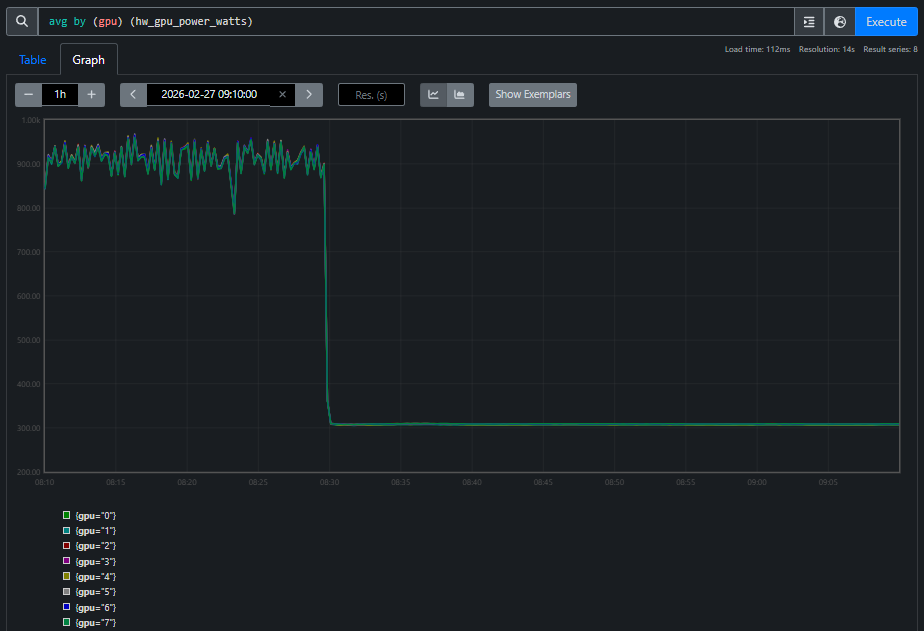The height and width of the screenshot is (631, 924).
Task: Go to previous end time chevron
Action: click(133, 95)
